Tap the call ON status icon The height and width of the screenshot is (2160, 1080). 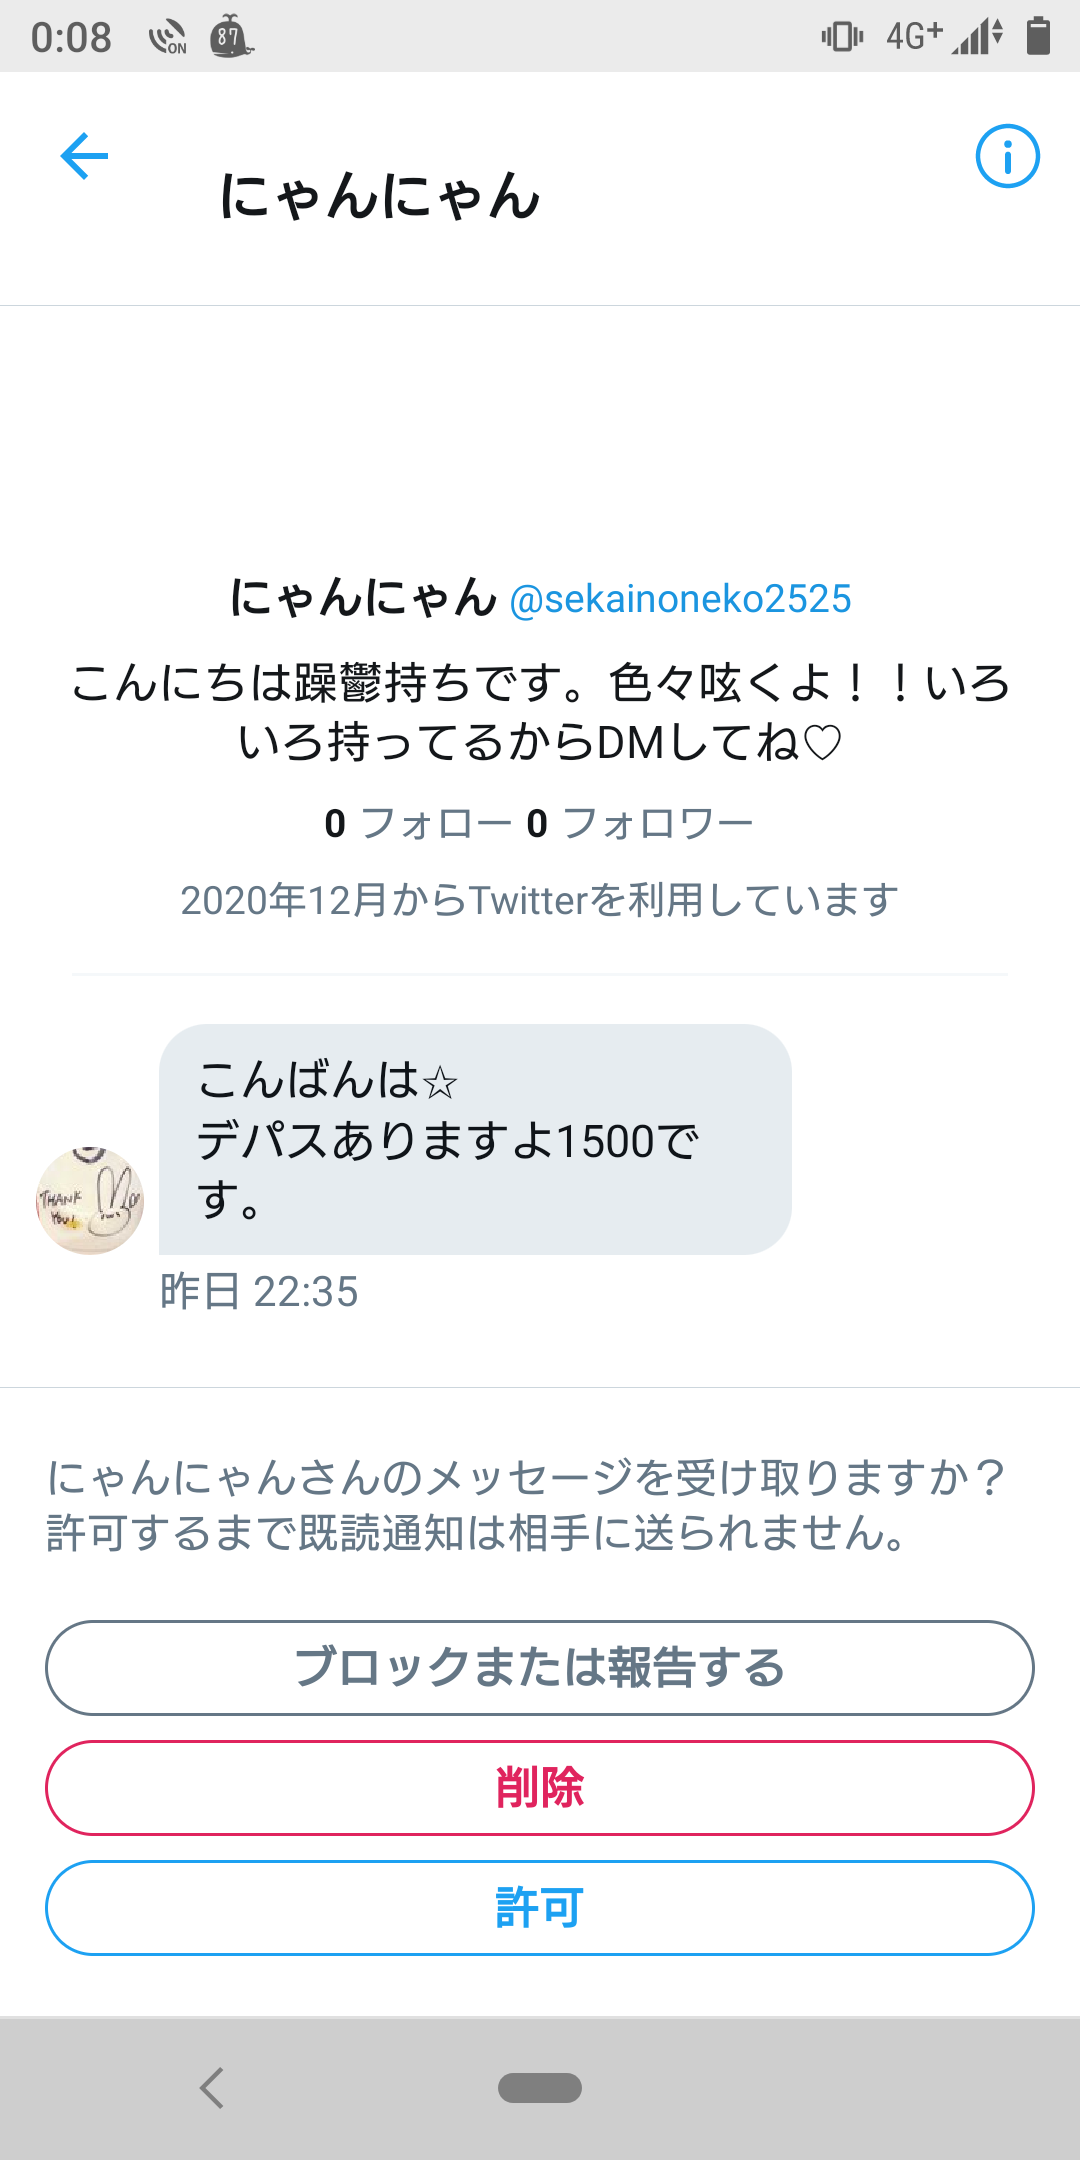(x=168, y=38)
